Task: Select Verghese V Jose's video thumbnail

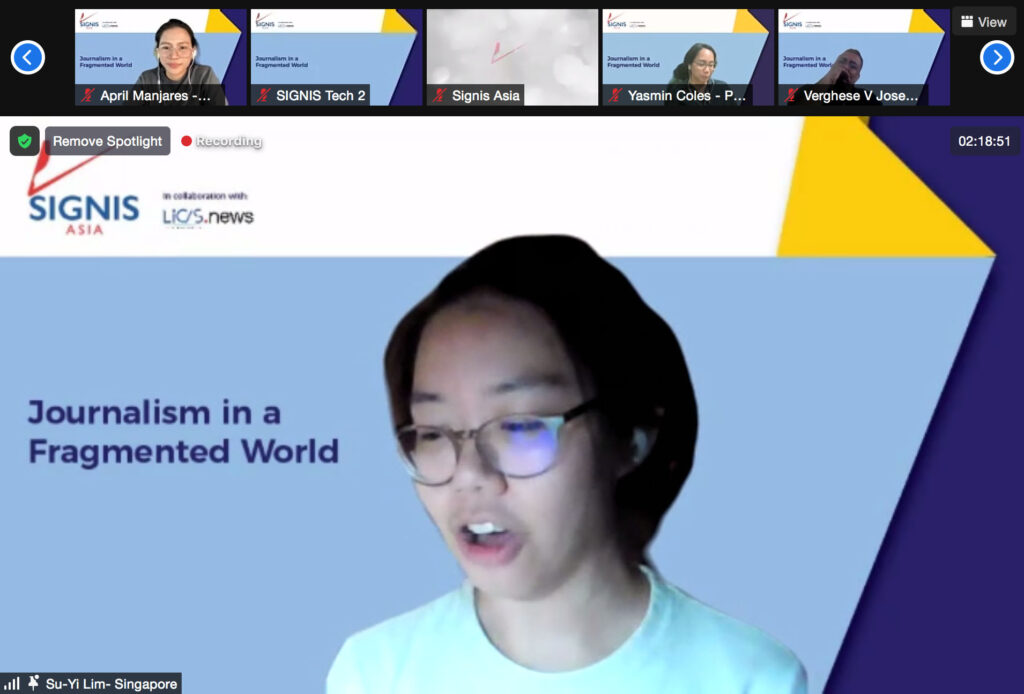Action: pos(863,50)
